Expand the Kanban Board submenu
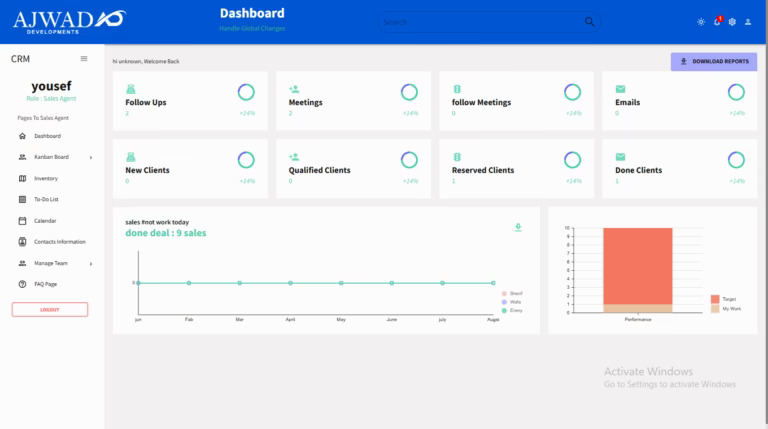 pyautogui.click(x=90, y=157)
